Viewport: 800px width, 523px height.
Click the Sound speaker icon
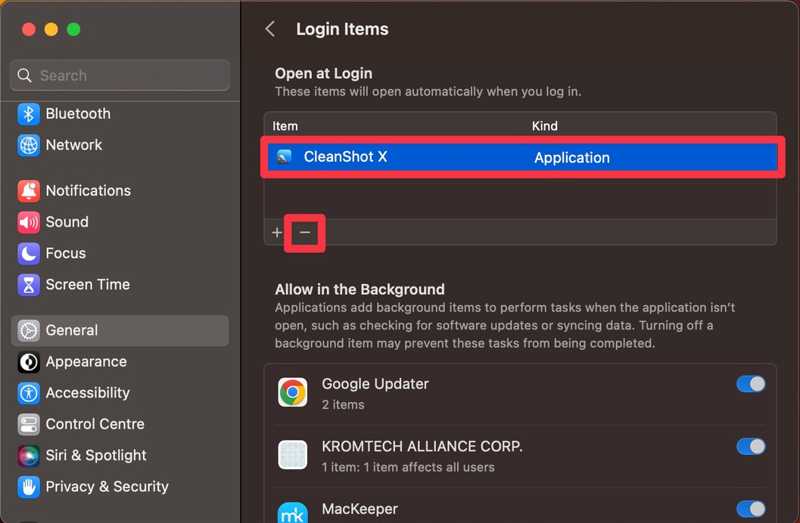tap(29, 222)
